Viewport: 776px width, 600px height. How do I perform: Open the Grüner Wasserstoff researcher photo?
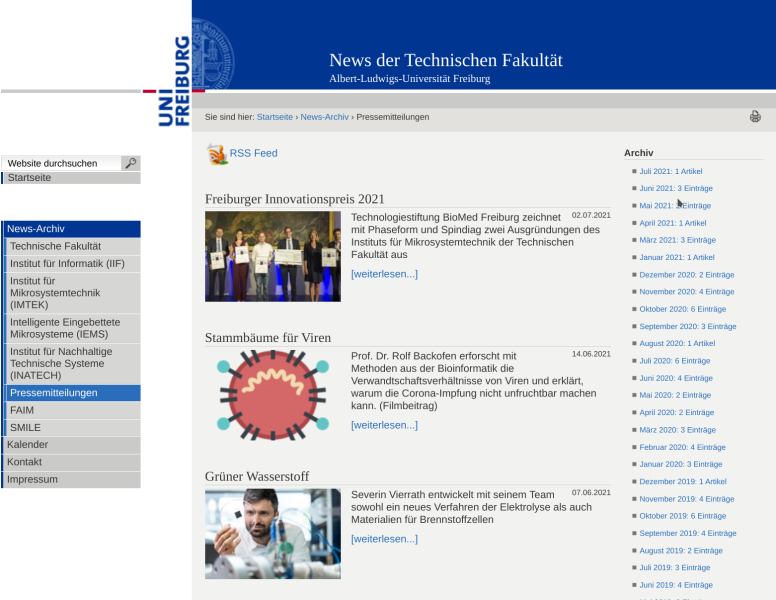click(272, 533)
